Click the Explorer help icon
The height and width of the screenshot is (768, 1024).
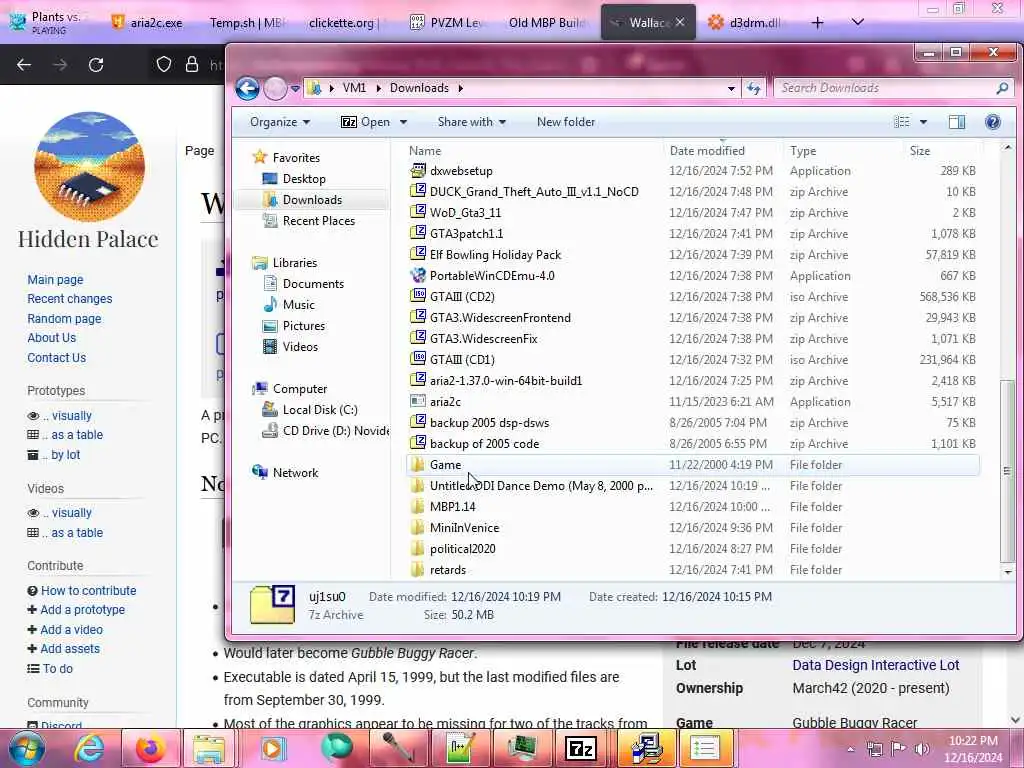click(x=993, y=122)
